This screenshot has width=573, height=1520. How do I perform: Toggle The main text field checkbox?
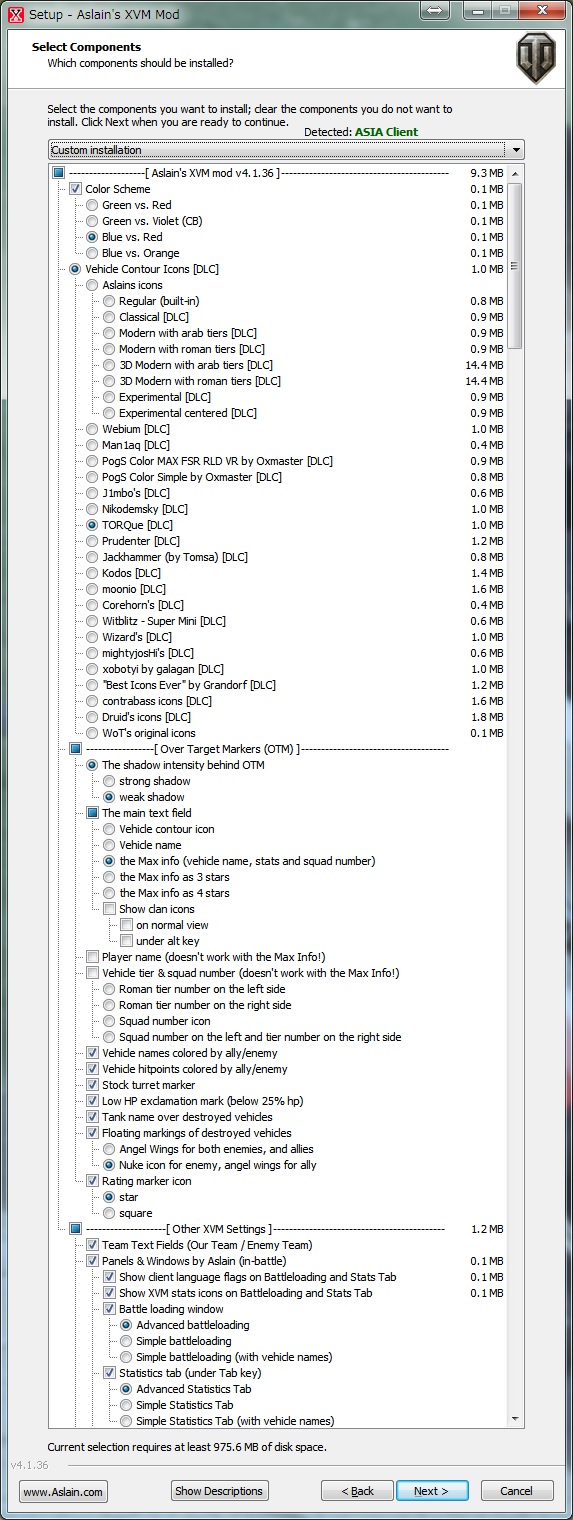93,813
